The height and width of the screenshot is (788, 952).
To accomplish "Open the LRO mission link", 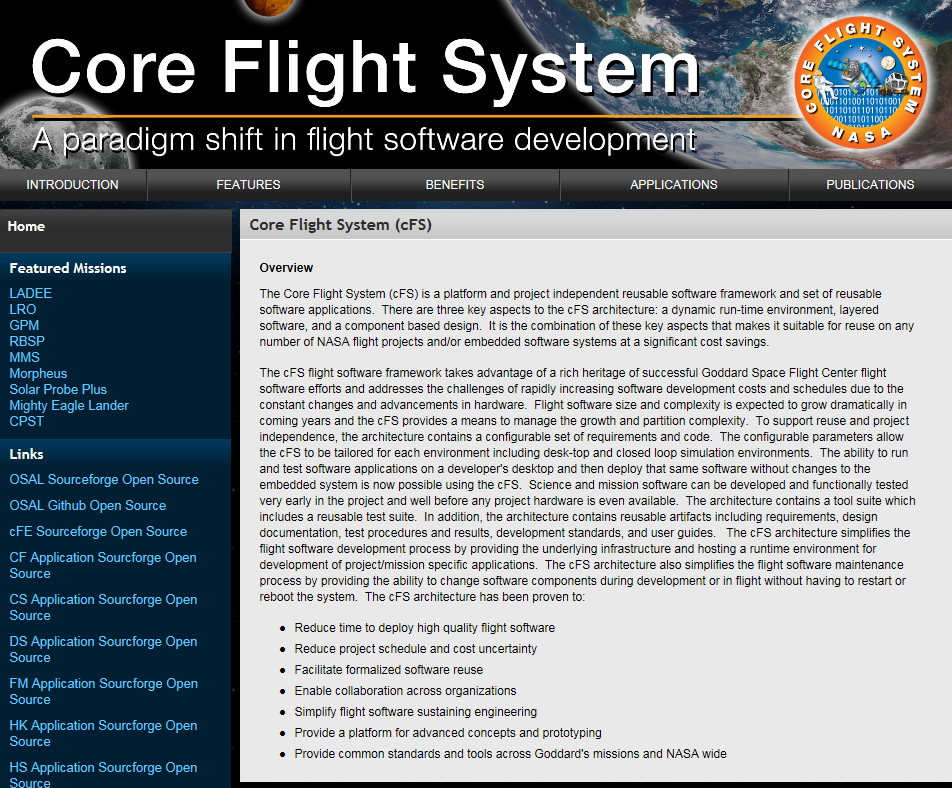I will (22, 309).
